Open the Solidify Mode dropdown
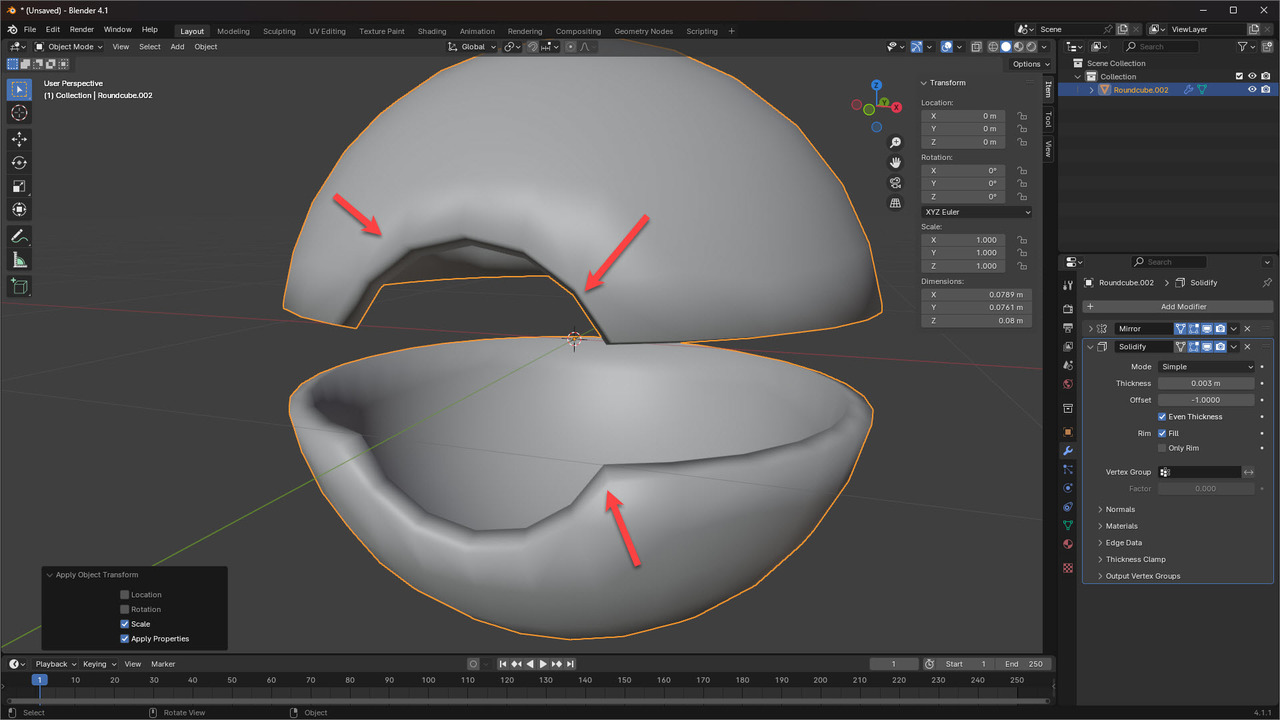 click(1206, 367)
